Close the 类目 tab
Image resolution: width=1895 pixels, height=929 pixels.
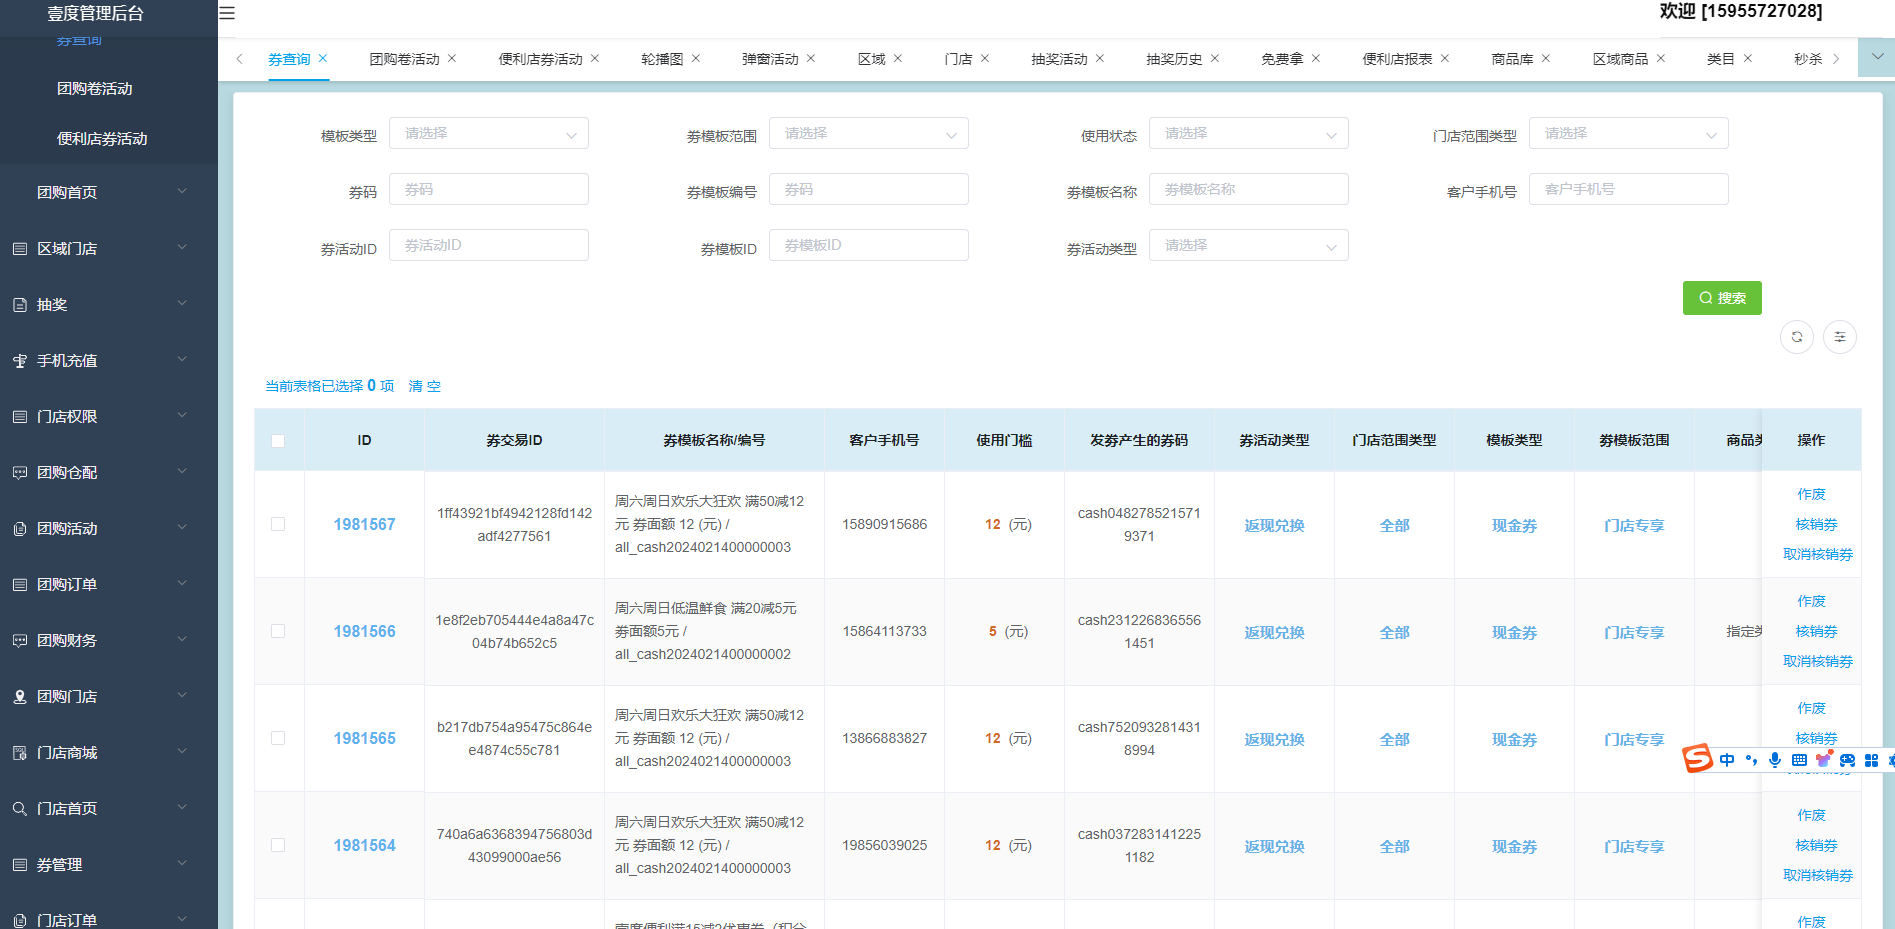[x=1748, y=58]
